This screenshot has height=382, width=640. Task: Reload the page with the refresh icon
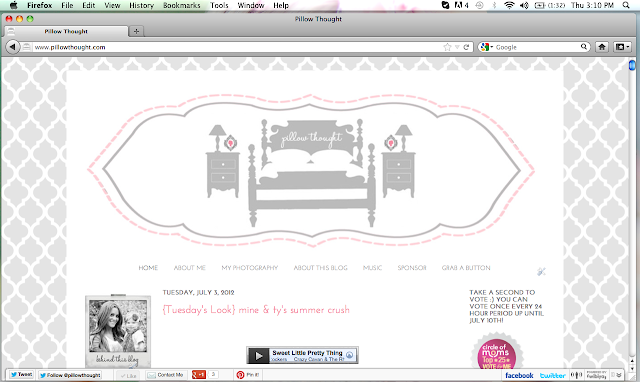(466, 47)
